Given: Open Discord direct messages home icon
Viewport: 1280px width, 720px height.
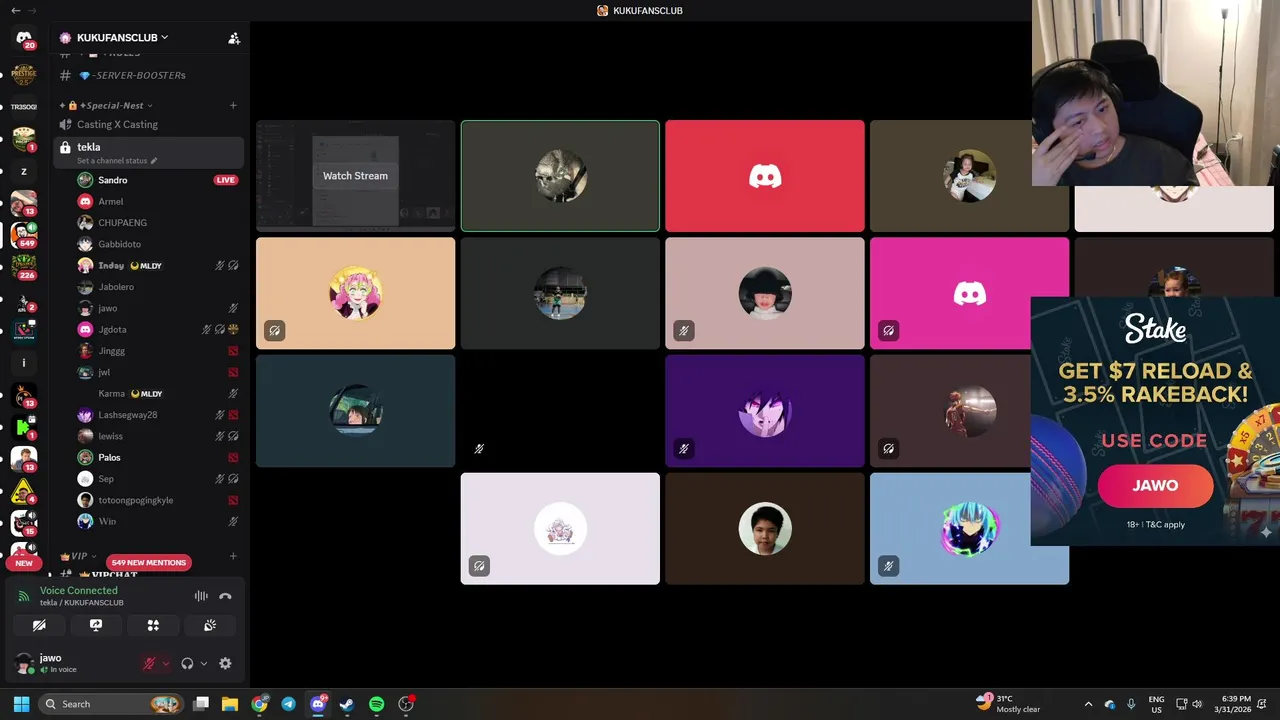Looking at the screenshot, I should [23, 38].
